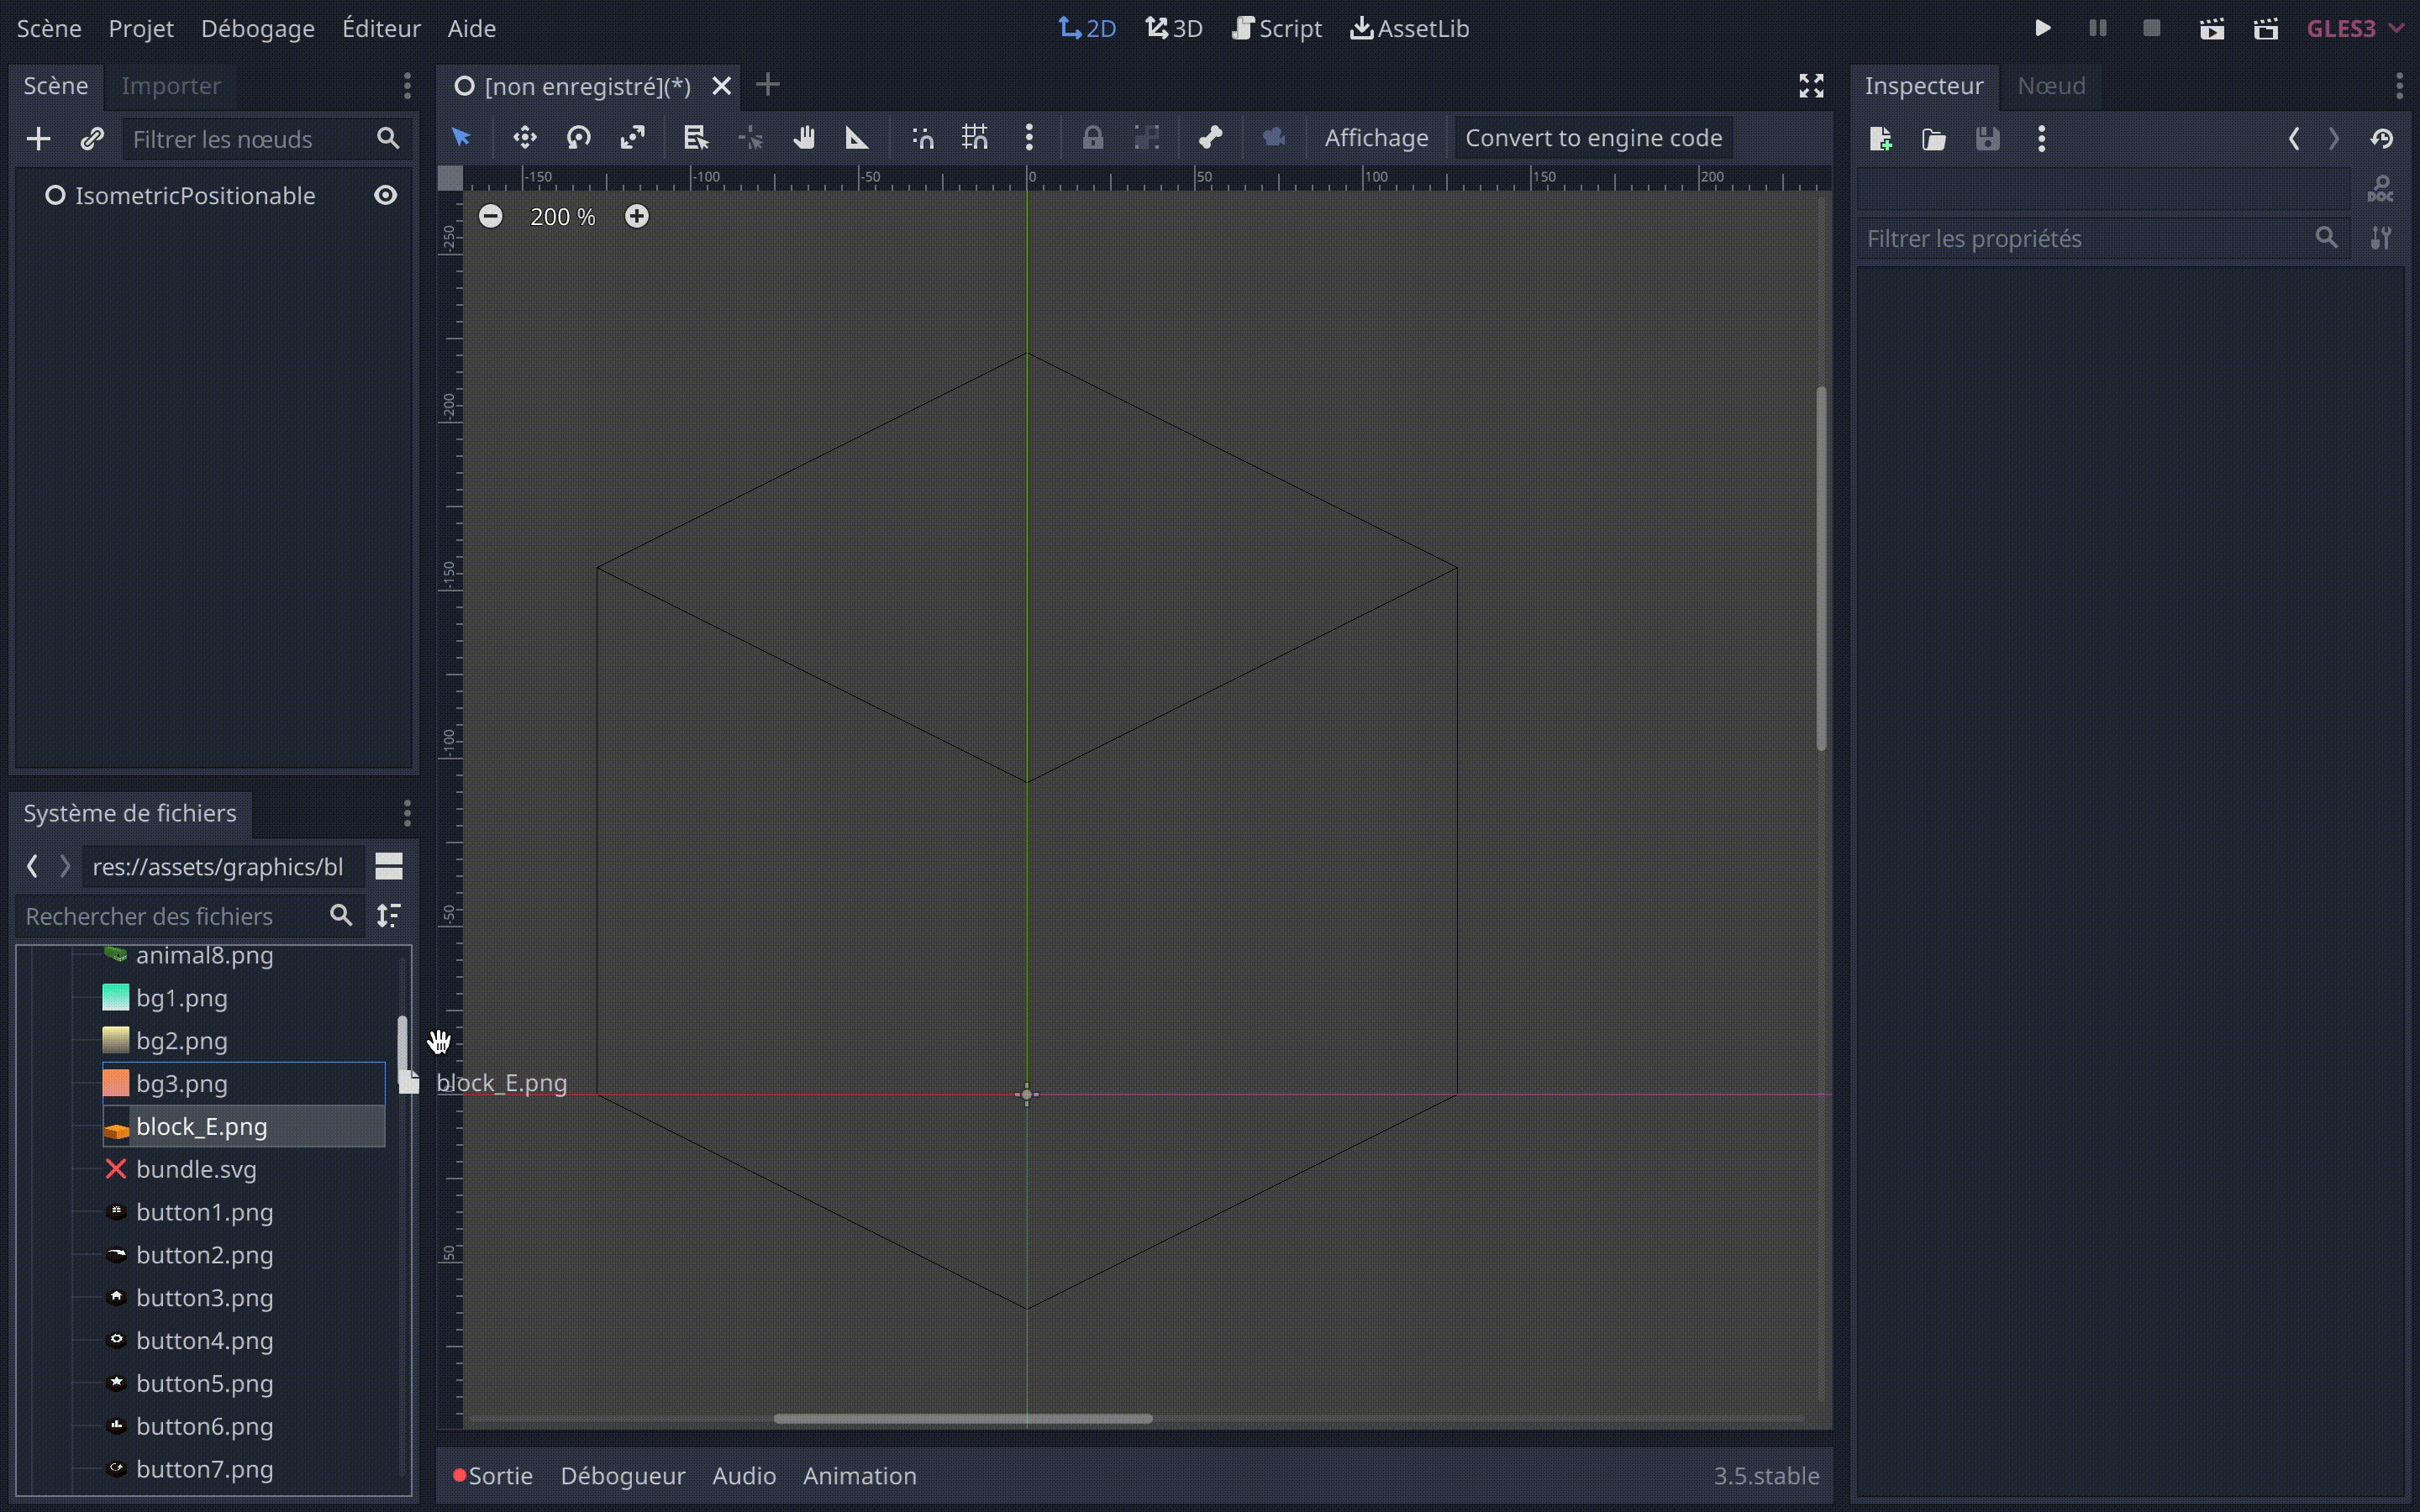Click the viewport horizontal scrollbar
This screenshot has width=2420, height=1512.
963,1418
